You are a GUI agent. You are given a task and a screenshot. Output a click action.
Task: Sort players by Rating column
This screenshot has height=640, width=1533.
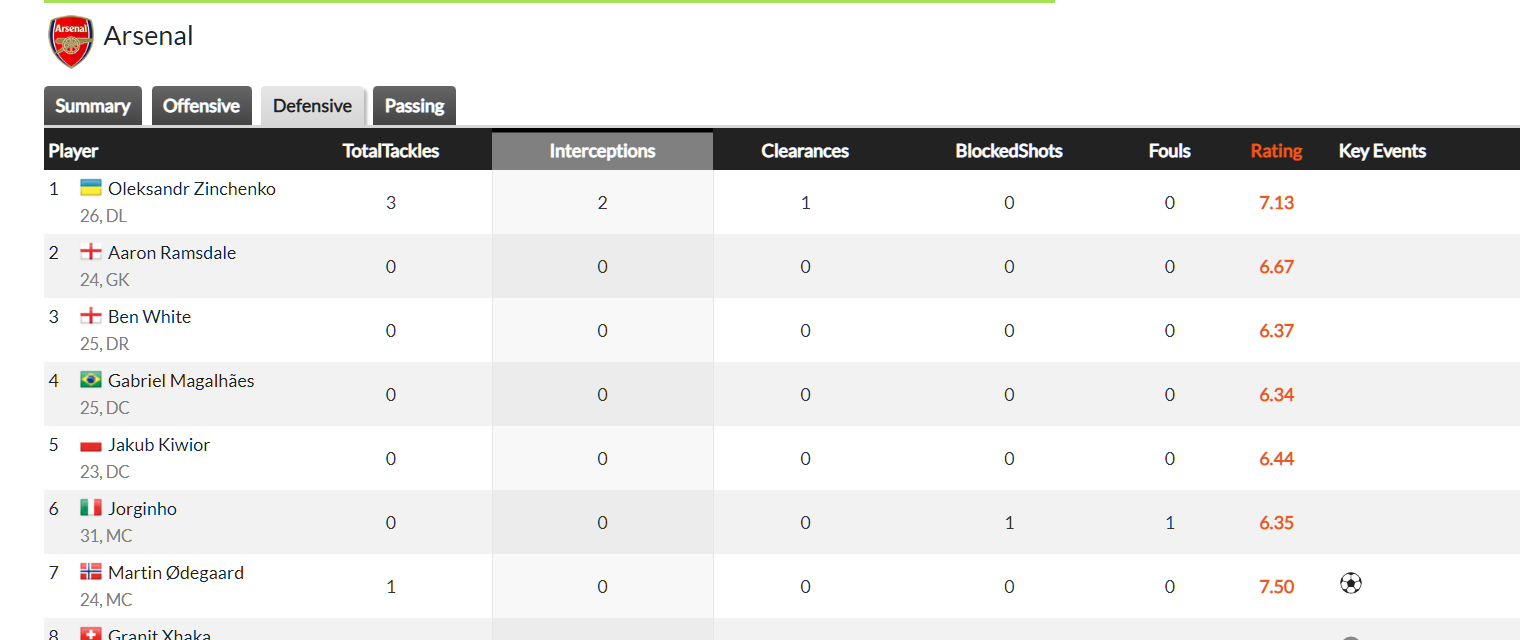pyautogui.click(x=1276, y=151)
